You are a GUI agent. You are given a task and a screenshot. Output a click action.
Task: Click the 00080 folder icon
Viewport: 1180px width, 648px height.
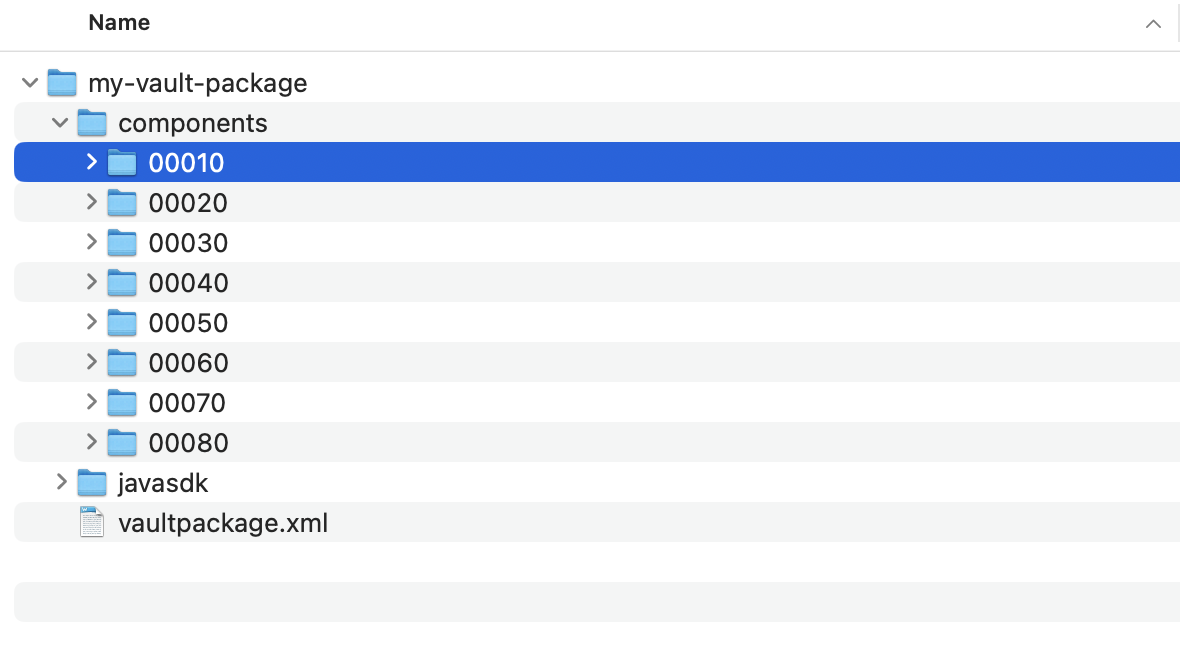tap(121, 443)
